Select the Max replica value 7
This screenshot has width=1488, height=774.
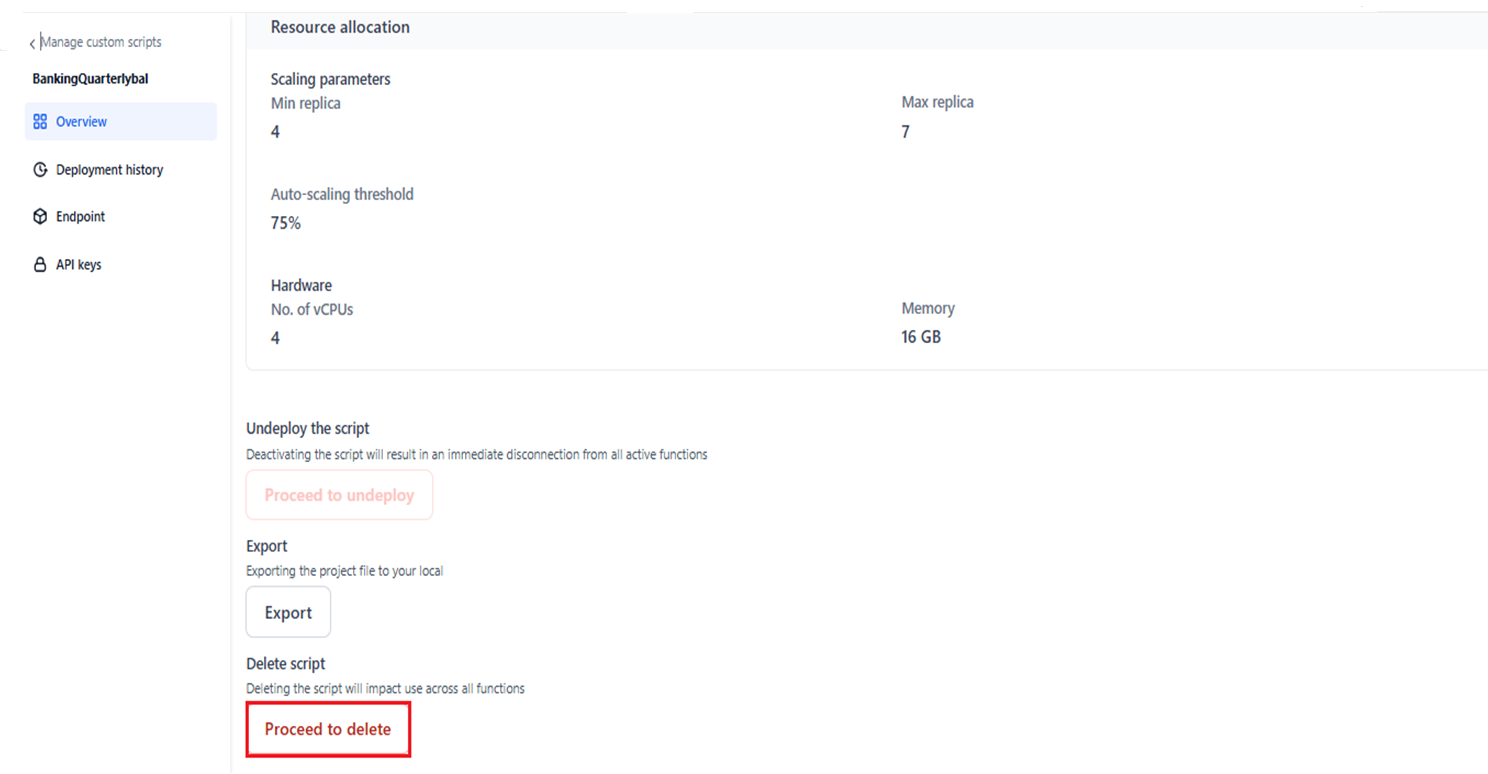(x=905, y=132)
